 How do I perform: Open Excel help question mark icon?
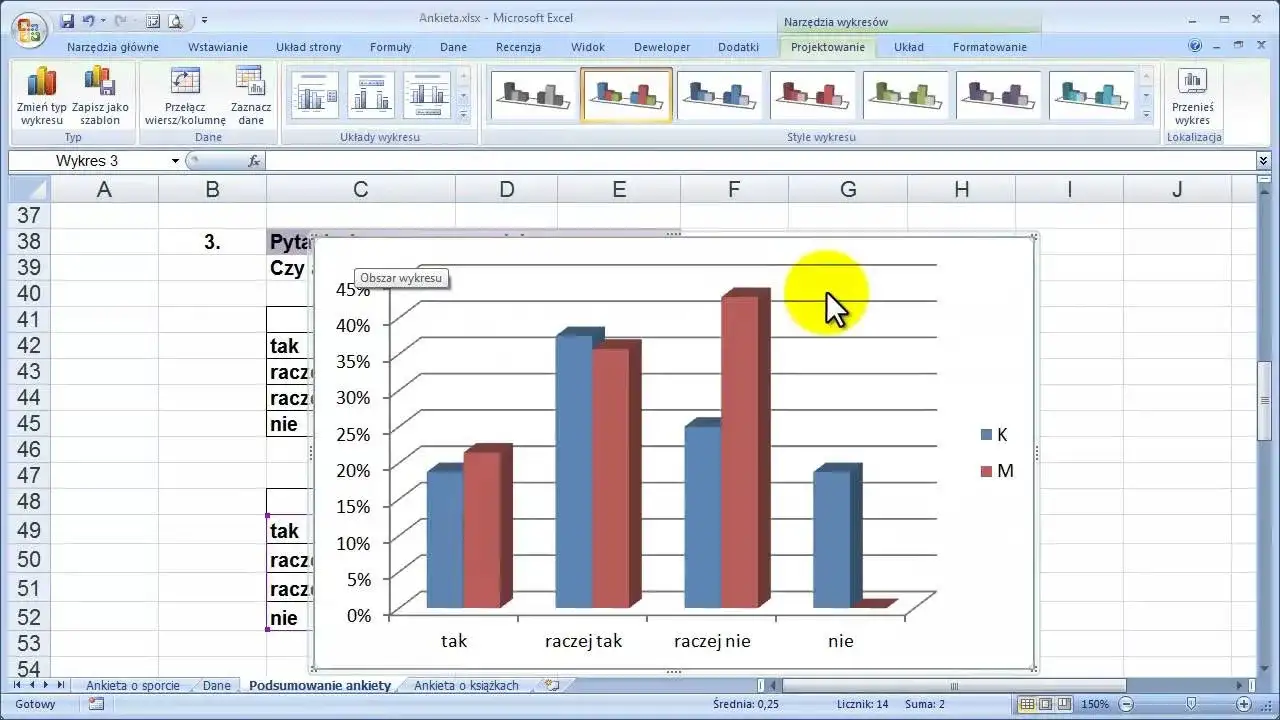coord(1195,46)
